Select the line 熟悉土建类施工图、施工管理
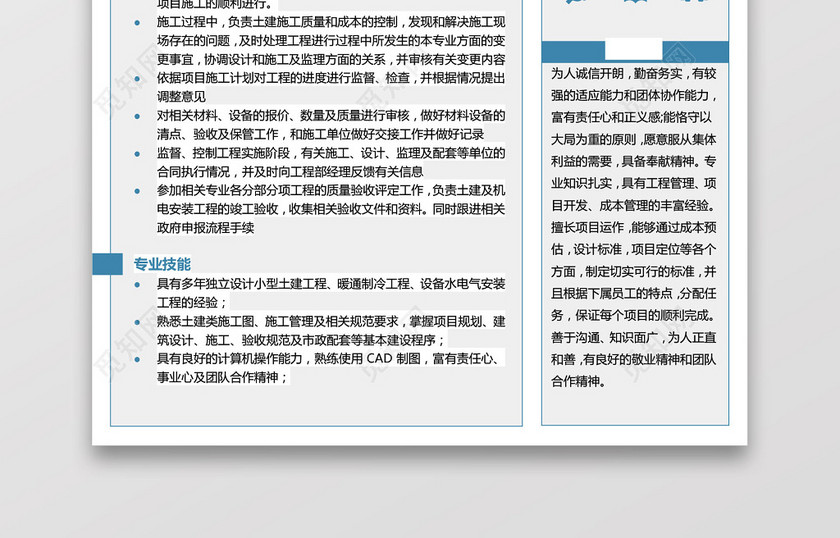840x538 pixels. (331, 322)
